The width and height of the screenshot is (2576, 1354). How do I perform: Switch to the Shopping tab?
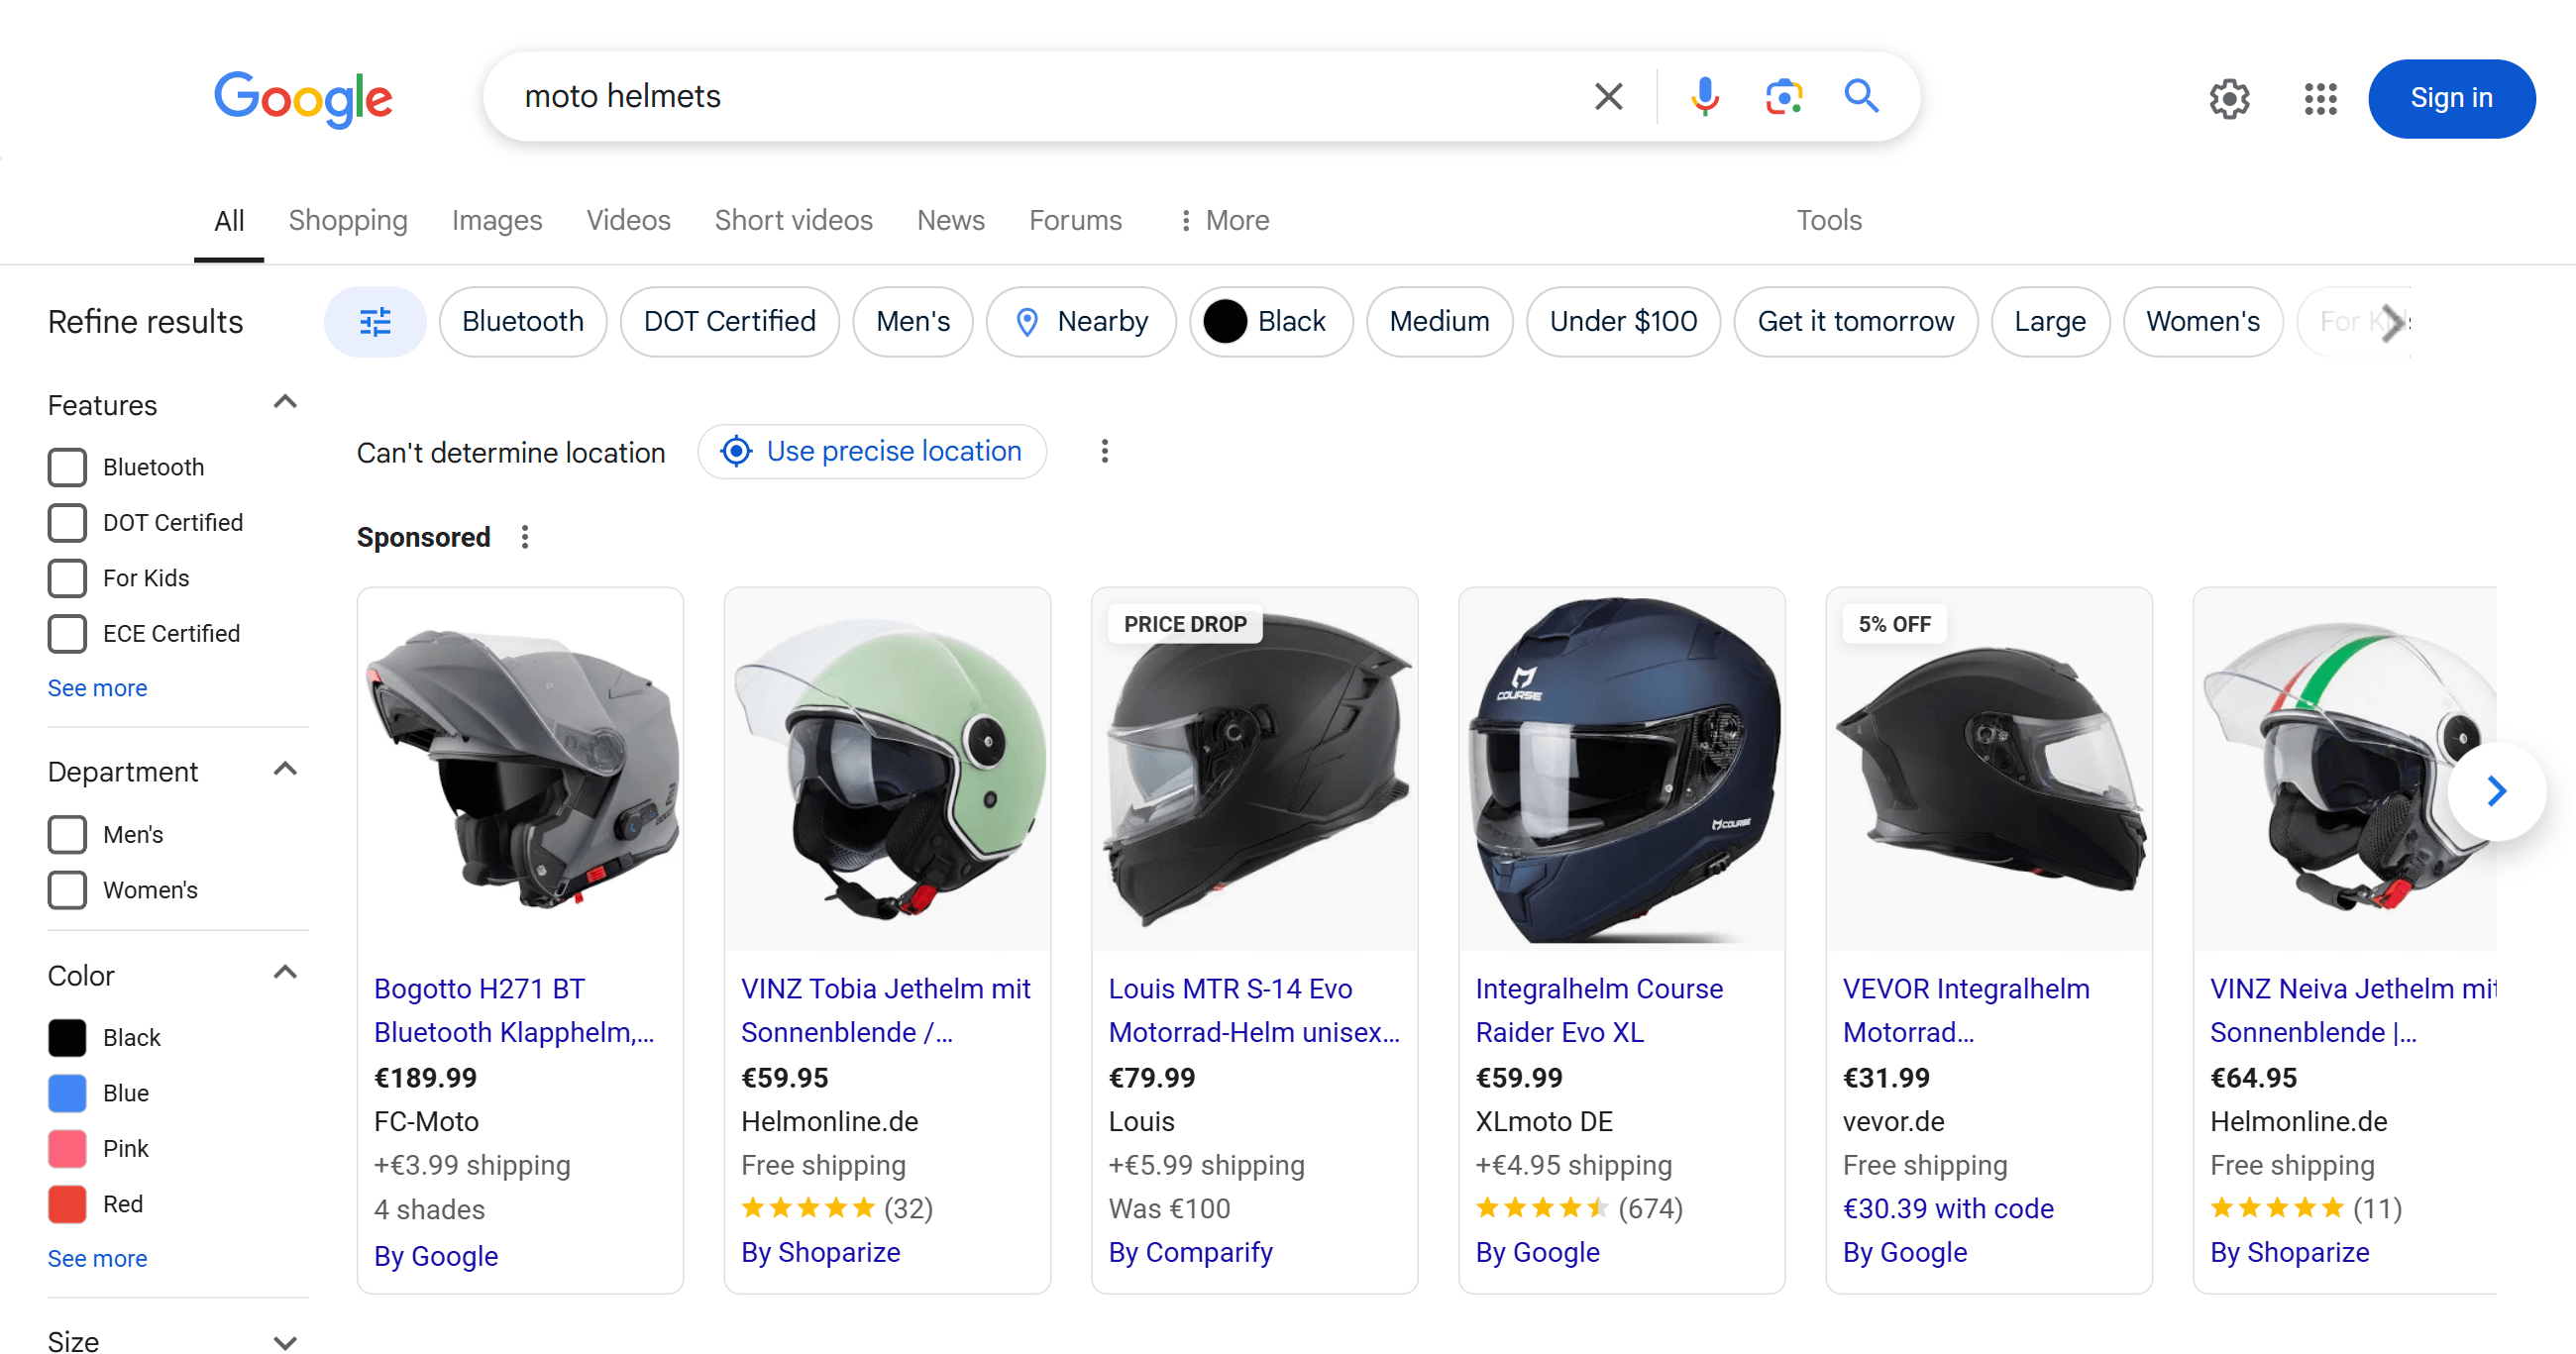pos(347,220)
